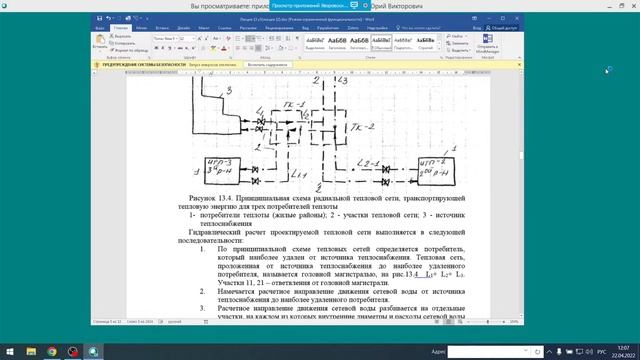Close the security warning bar
Screen dimensions: 640x360
tap(519, 65)
